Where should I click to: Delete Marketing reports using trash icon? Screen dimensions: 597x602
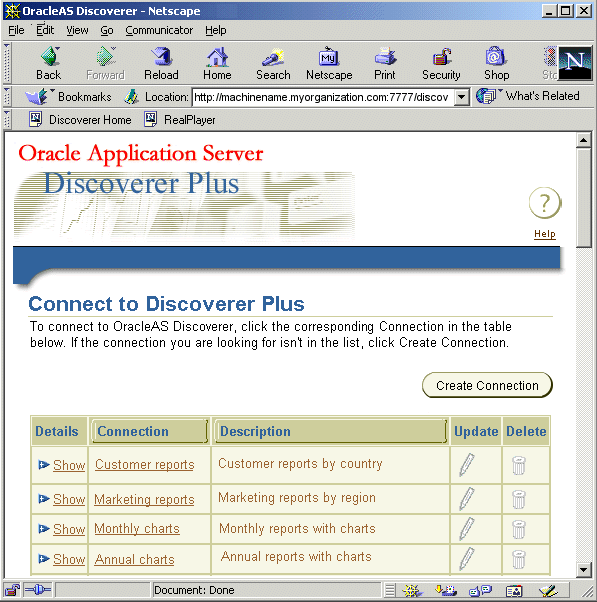(x=519, y=499)
